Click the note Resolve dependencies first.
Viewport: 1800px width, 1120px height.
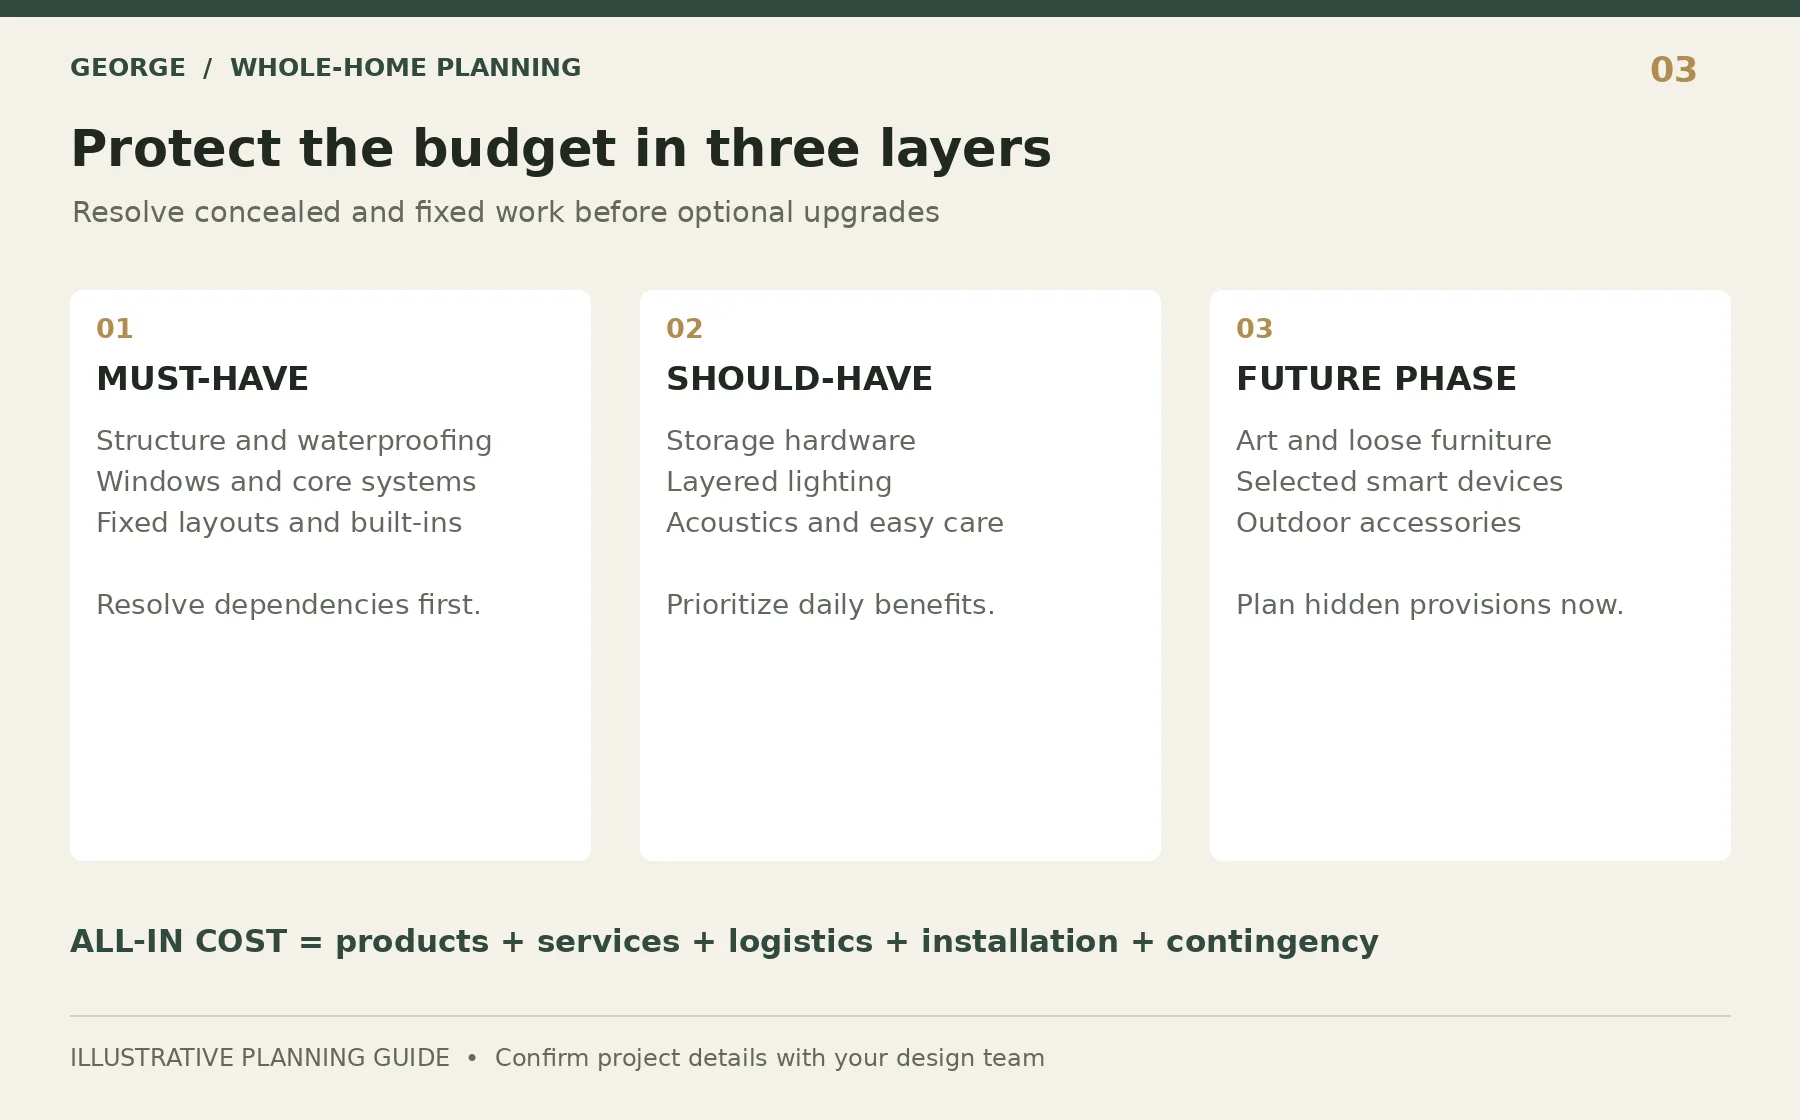(x=288, y=605)
